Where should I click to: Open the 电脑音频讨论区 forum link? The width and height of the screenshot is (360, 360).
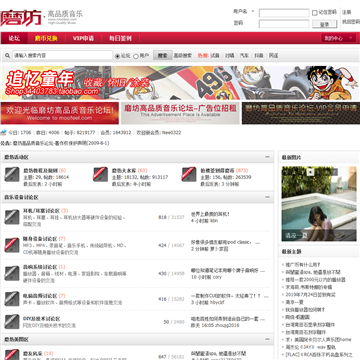(x=40, y=296)
